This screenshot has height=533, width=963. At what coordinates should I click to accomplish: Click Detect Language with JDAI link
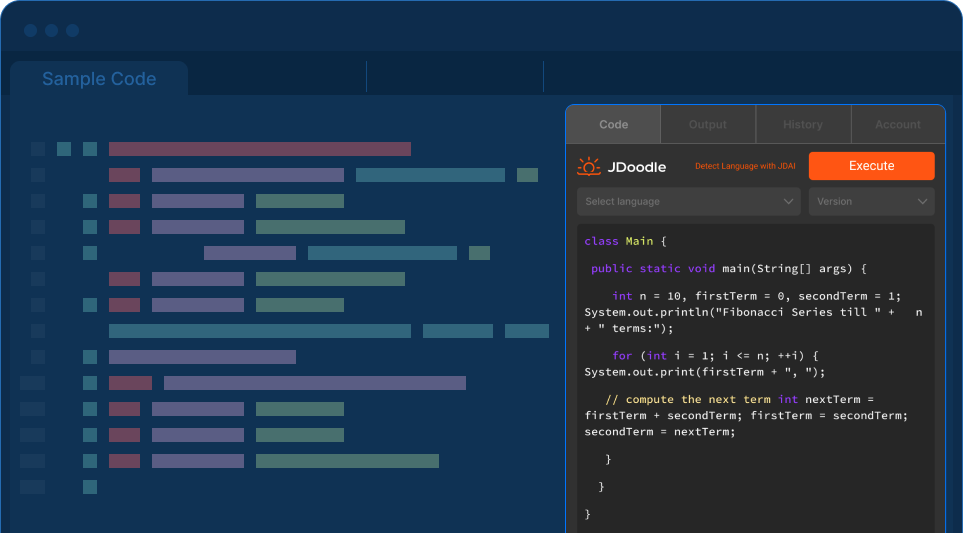pos(744,166)
